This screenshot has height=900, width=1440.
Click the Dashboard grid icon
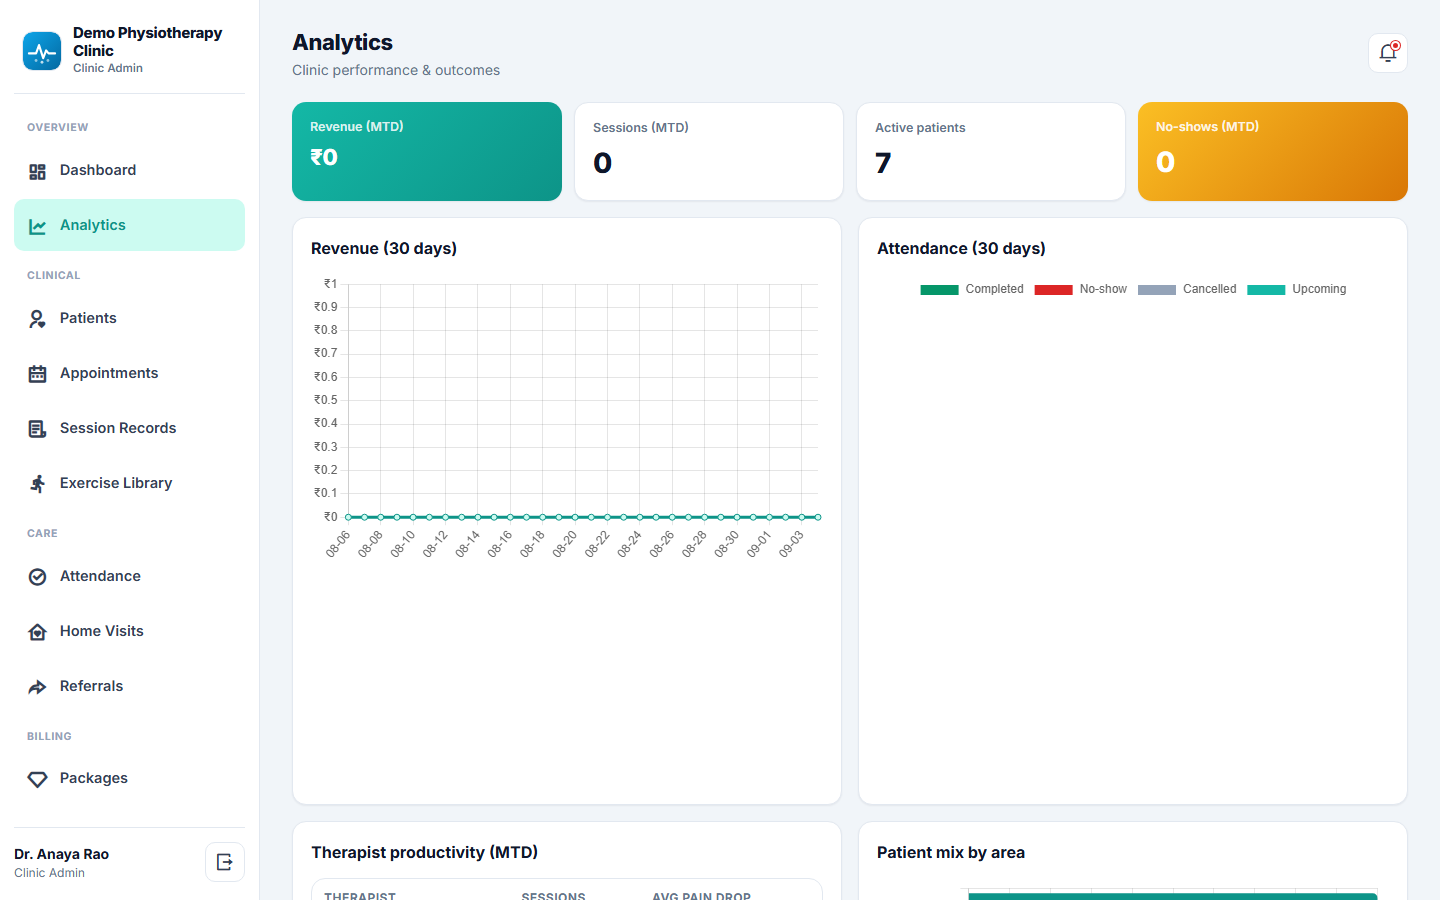38,171
